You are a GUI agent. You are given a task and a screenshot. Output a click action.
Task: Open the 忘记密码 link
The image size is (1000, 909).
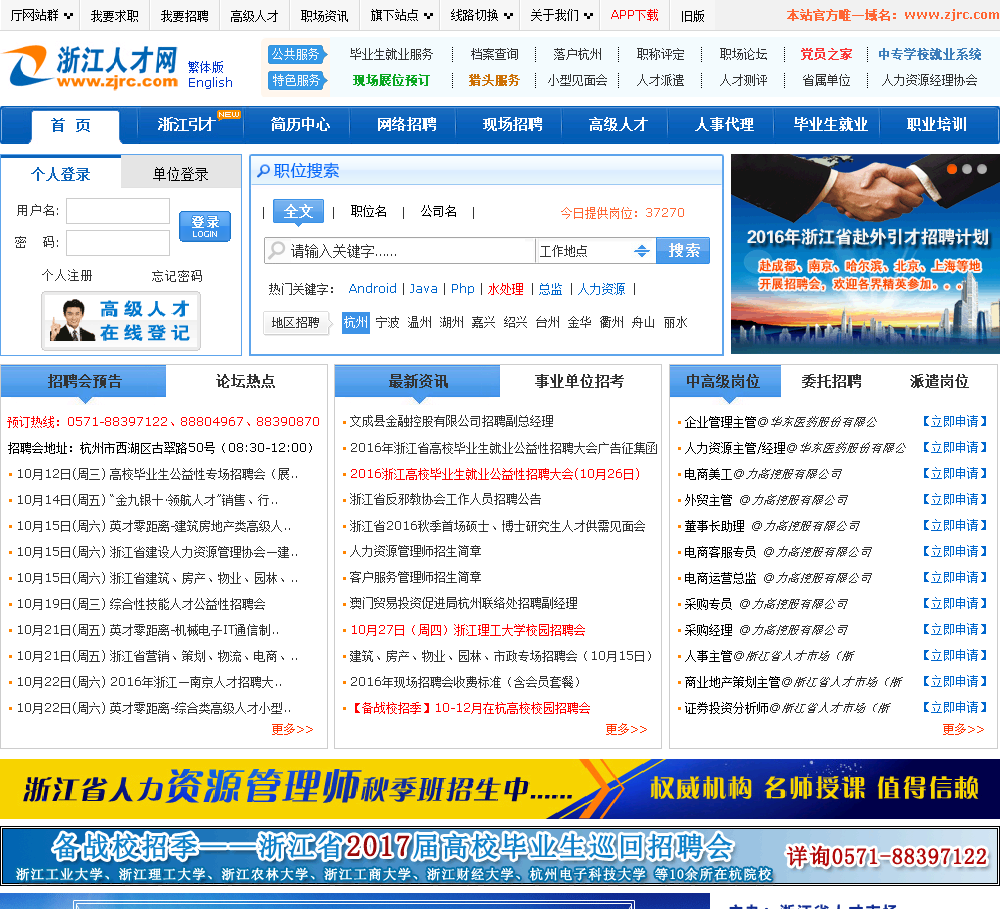tap(177, 276)
